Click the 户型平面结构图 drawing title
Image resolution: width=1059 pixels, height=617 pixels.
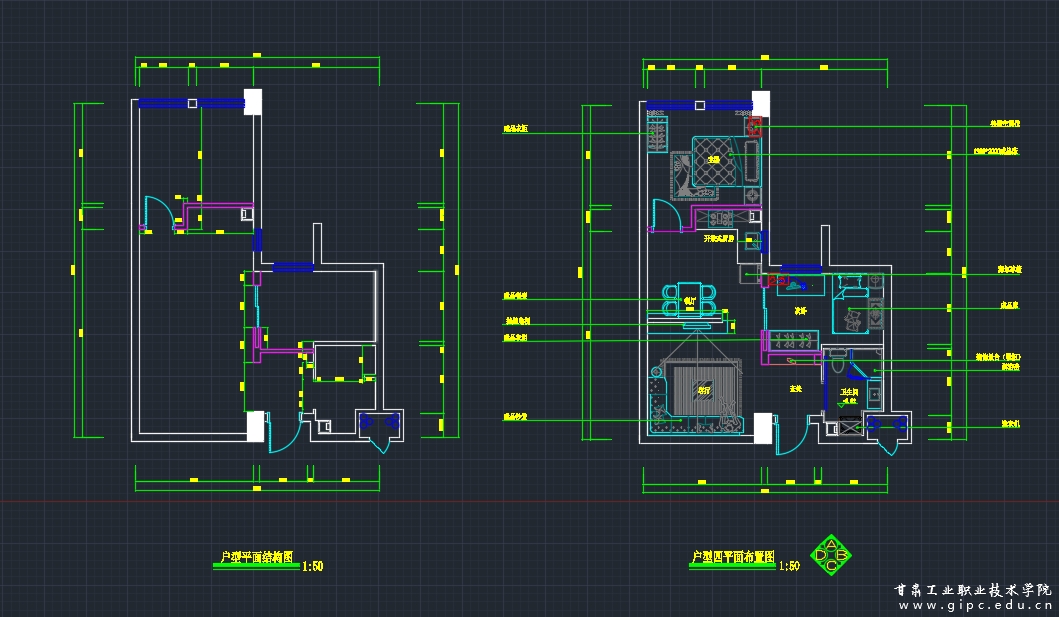pyautogui.click(x=256, y=557)
